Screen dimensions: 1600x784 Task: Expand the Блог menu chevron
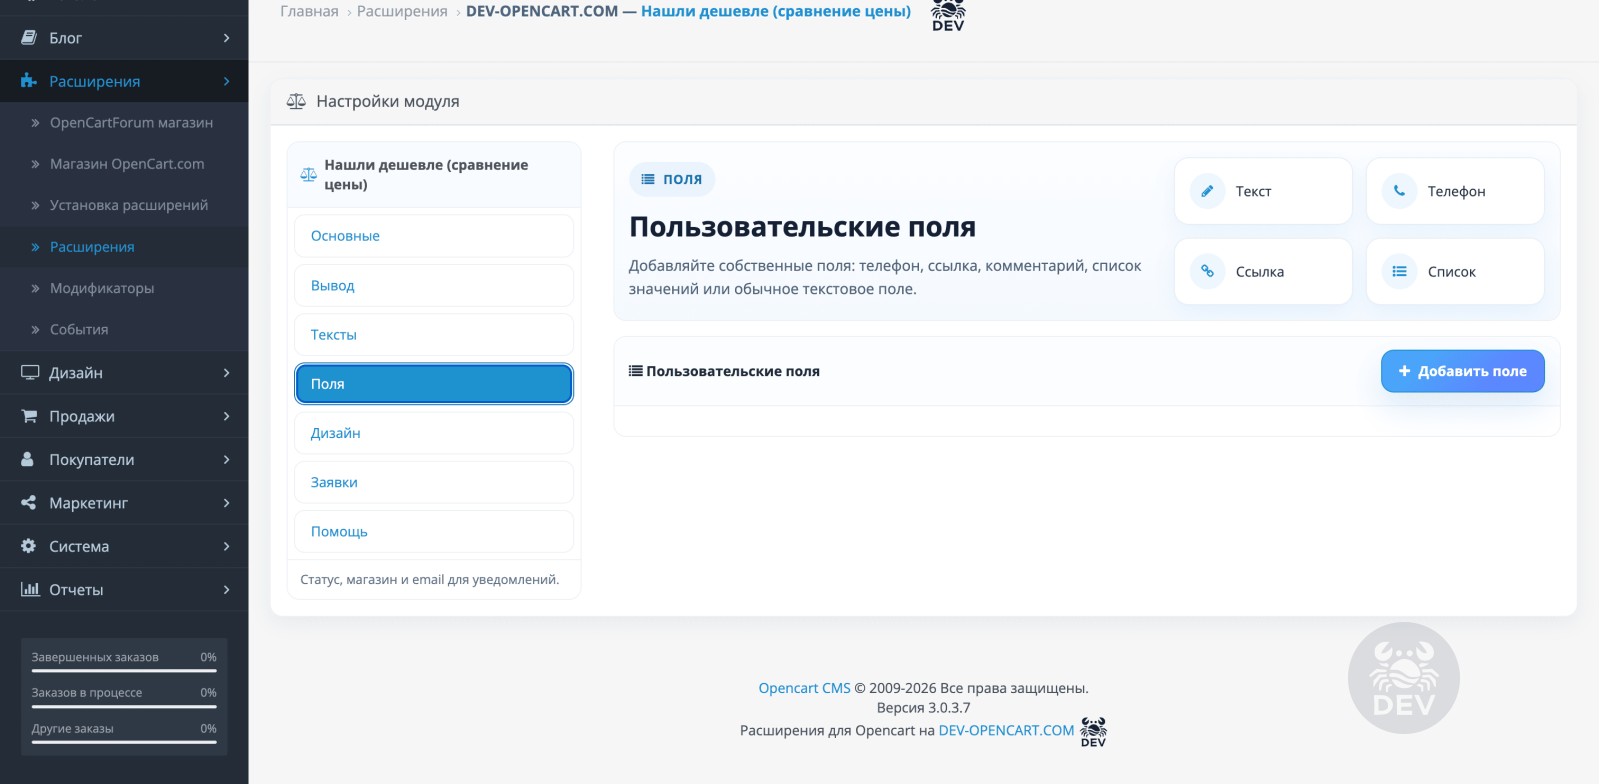coord(227,38)
